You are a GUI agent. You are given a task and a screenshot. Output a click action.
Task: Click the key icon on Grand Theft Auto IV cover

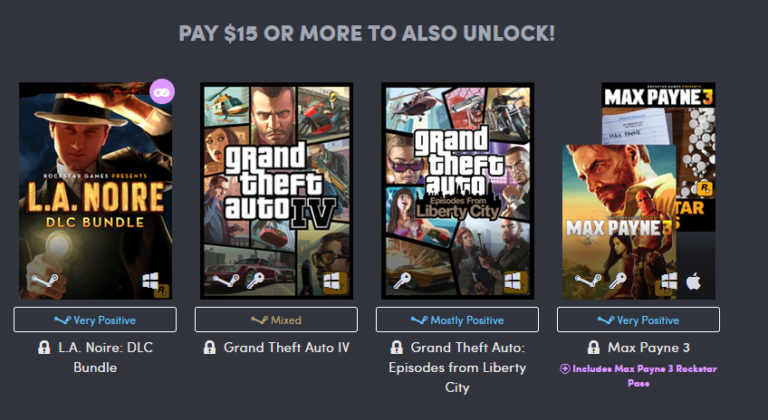click(255, 281)
